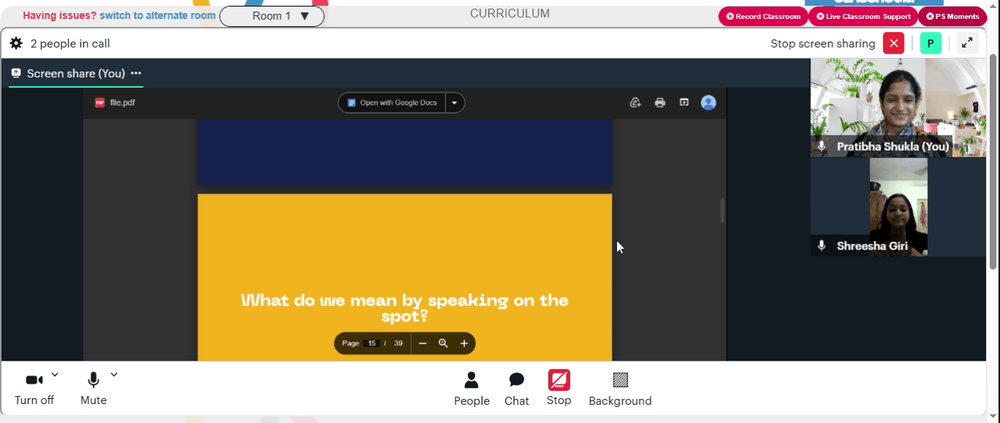1000x423 pixels.
Task: Click the '2 people in call' text
Action: pos(70,43)
